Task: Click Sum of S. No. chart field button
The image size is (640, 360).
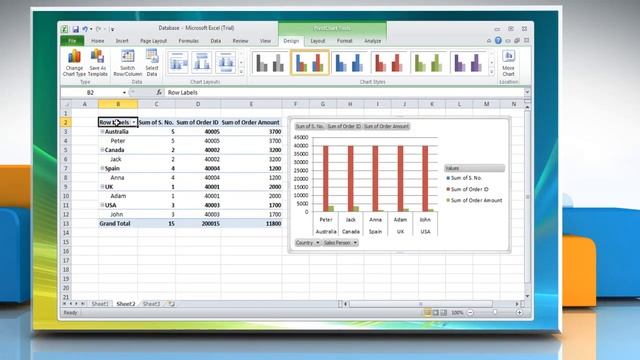Action: click(x=309, y=127)
